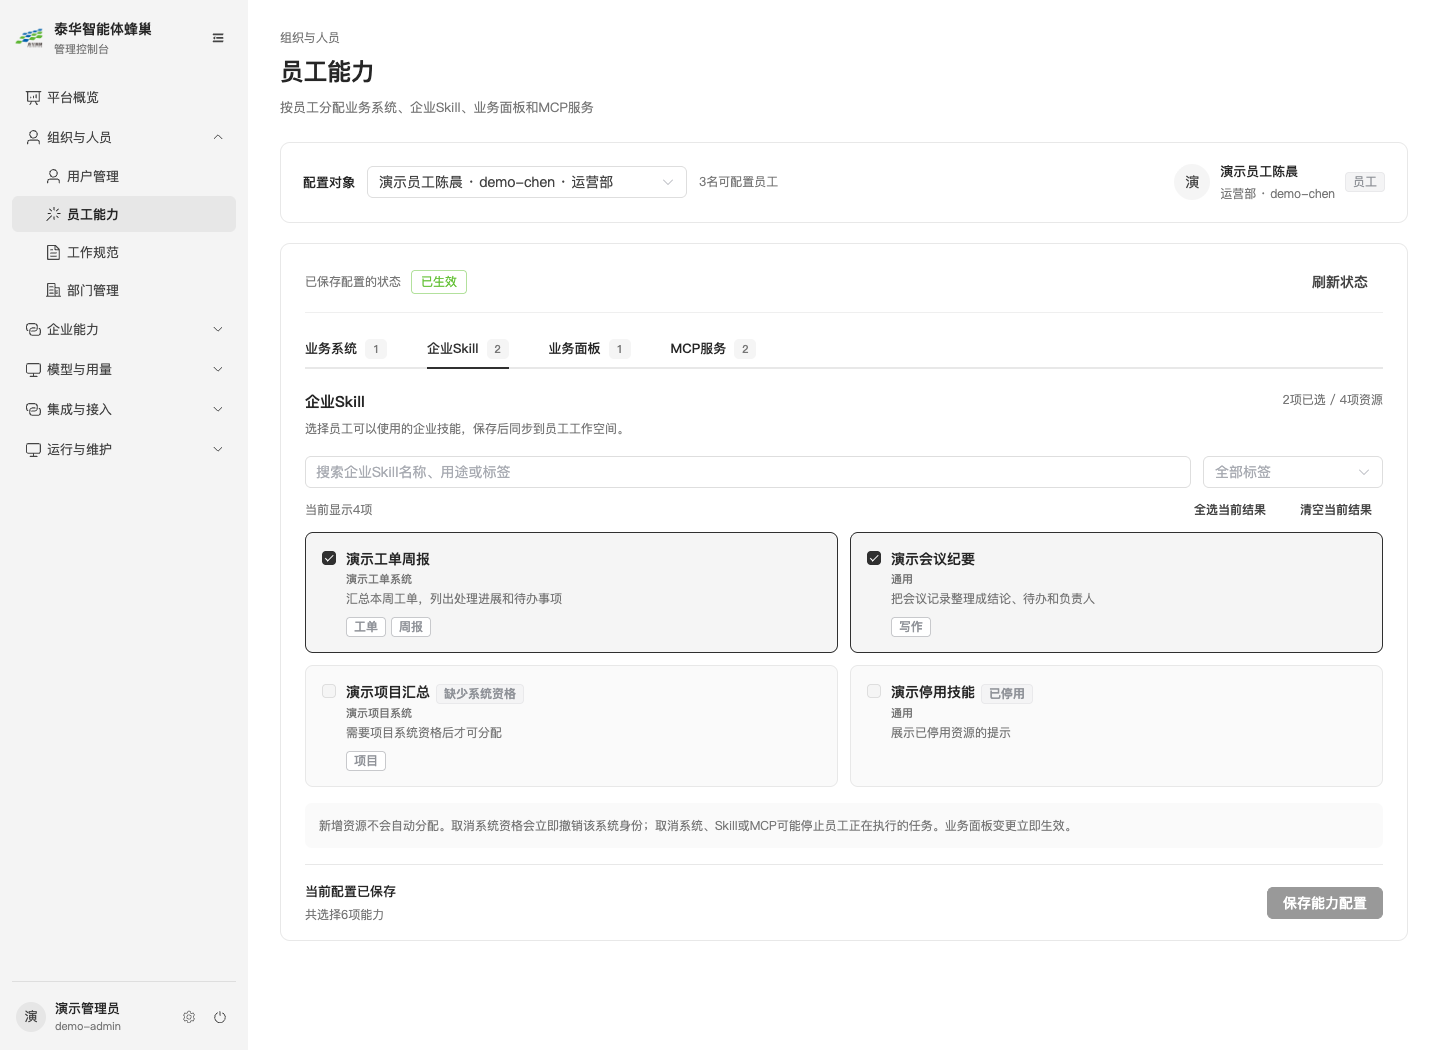Click the 员工能力 sparkle icon

53,214
